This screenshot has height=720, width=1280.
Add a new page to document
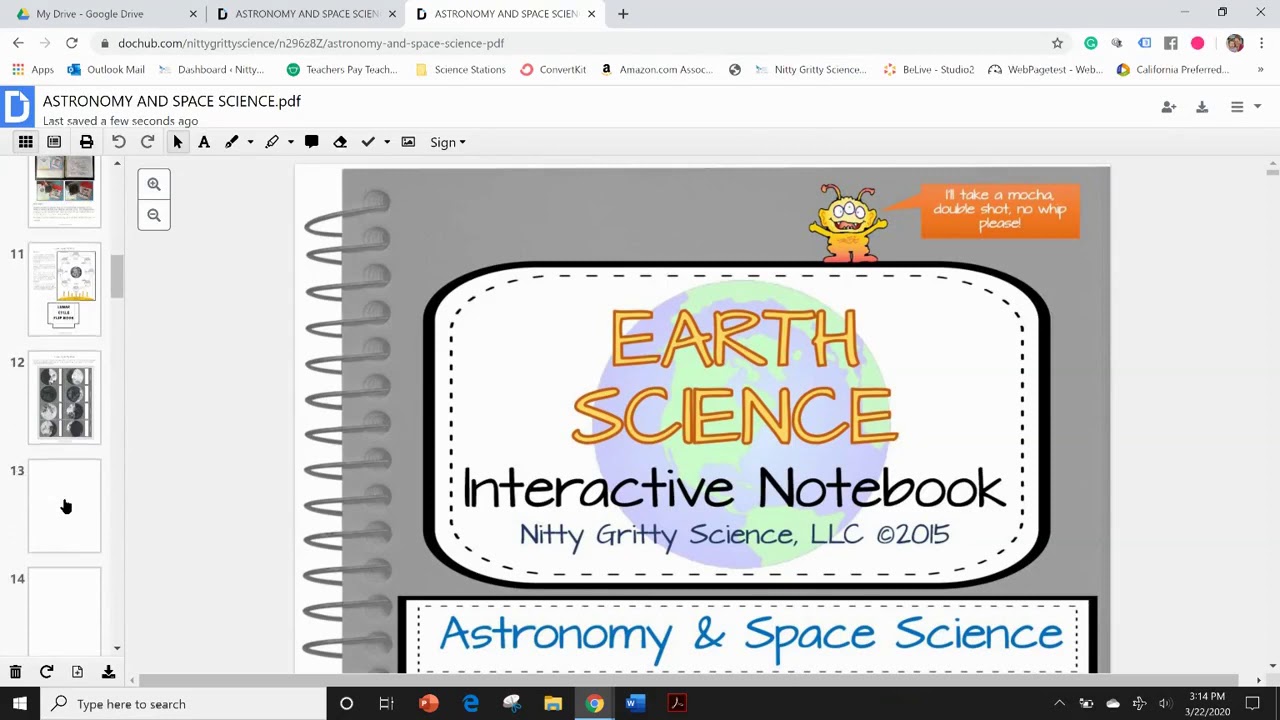[x=77, y=672]
